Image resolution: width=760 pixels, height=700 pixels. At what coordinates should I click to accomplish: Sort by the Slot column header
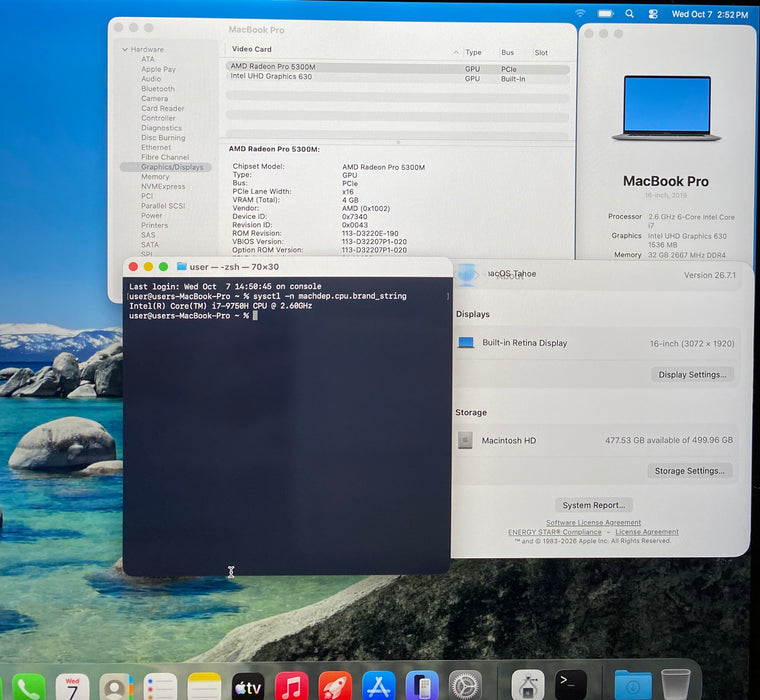click(541, 52)
